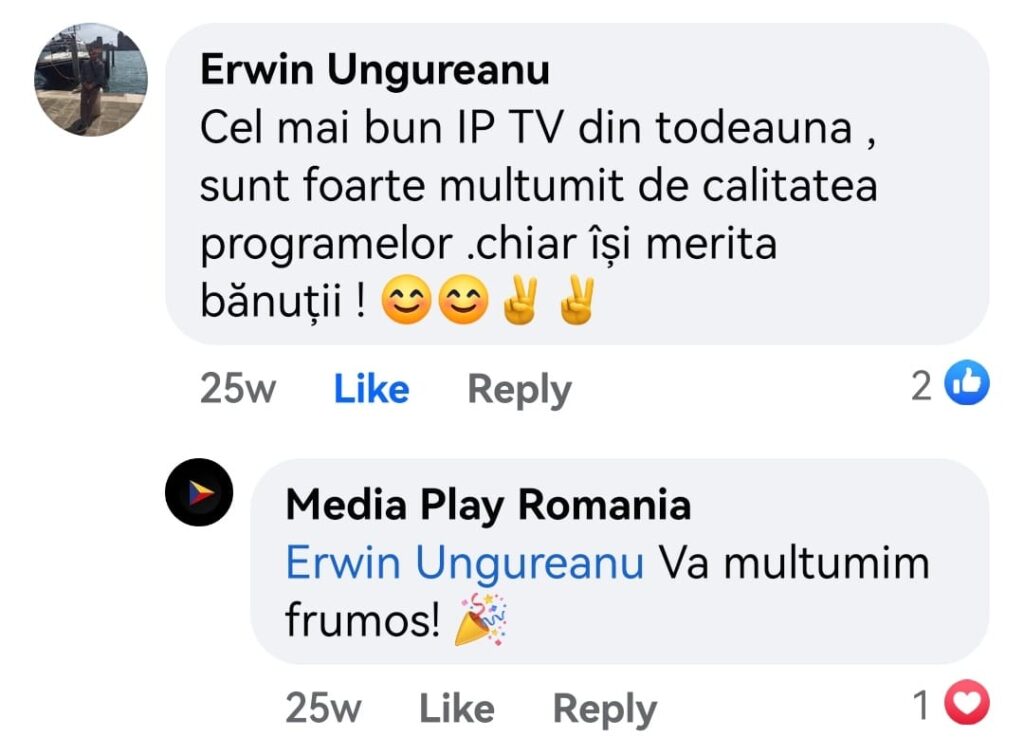Click the bold Erwin Ungureanu commenter name
This screenshot has width=1024, height=756.
pyautogui.click(x=375, y=69)
